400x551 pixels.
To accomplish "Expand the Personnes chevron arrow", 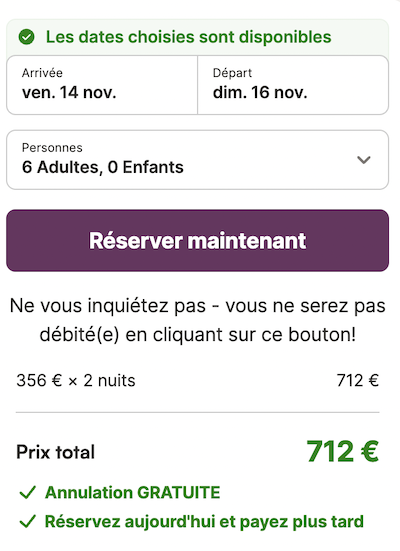I will click(363, 160).
